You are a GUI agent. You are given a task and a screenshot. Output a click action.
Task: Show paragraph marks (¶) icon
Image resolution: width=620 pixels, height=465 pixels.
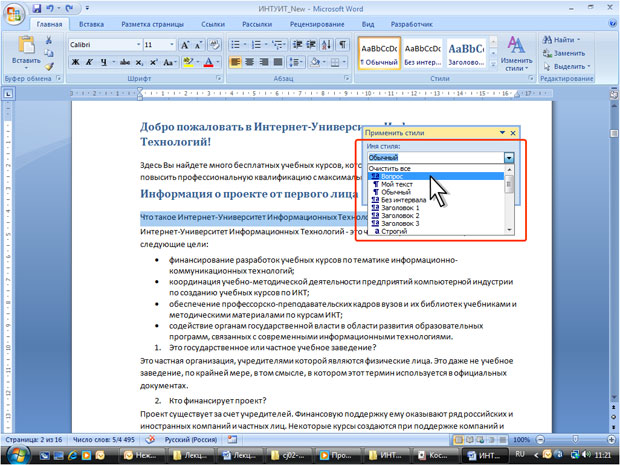coord(341,45)
